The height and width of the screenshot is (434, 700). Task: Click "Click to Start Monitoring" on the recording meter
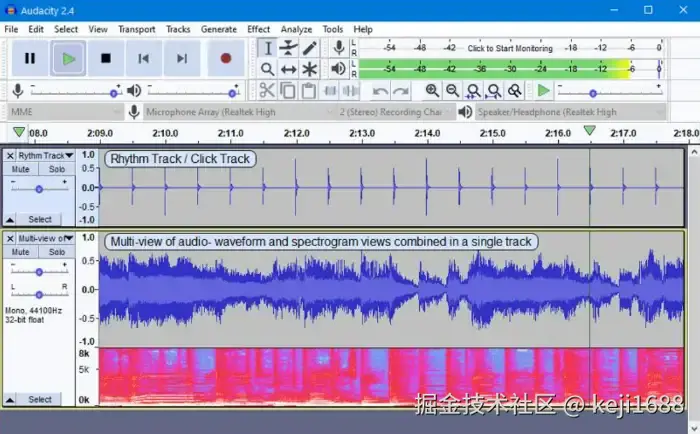point(510,48)
